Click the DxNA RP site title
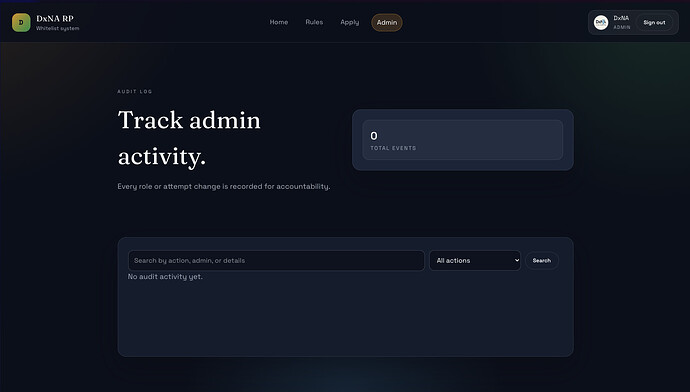Image resolution: width=690 pixels, height=392 pixels. 55,18
